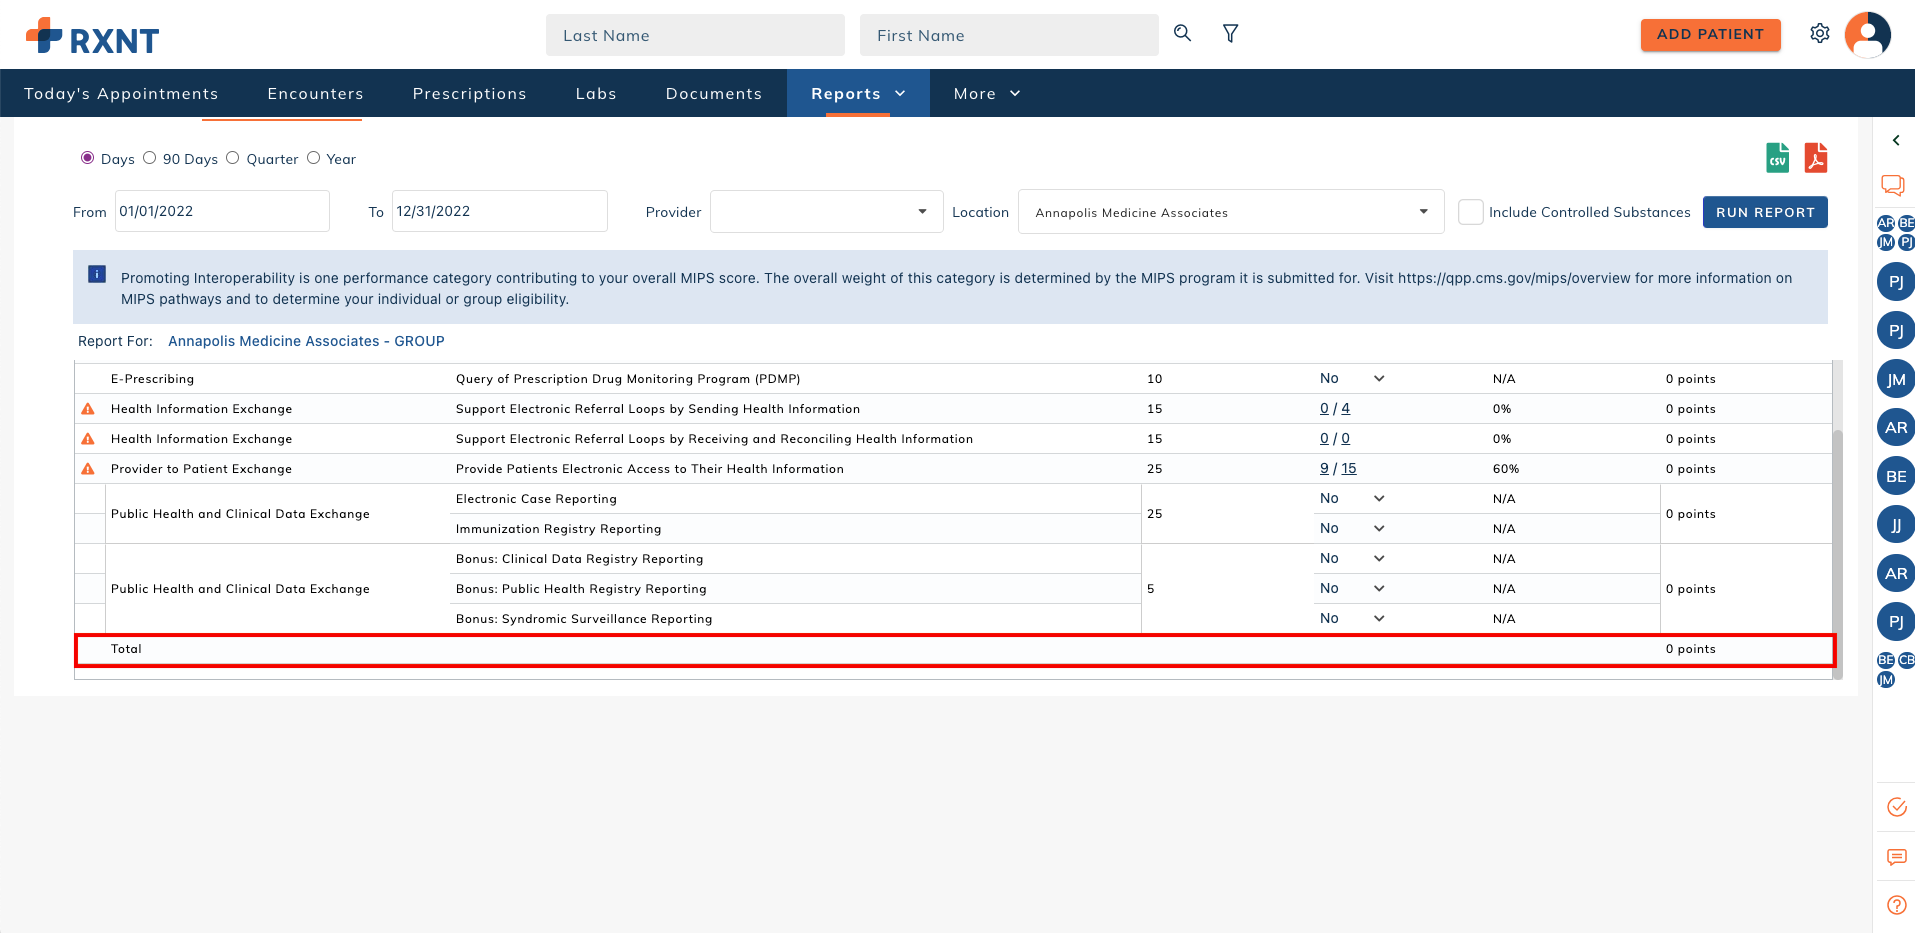Click the blue info icon in banner
Viewport: 1915px width, 933px height.
[97, 274]
